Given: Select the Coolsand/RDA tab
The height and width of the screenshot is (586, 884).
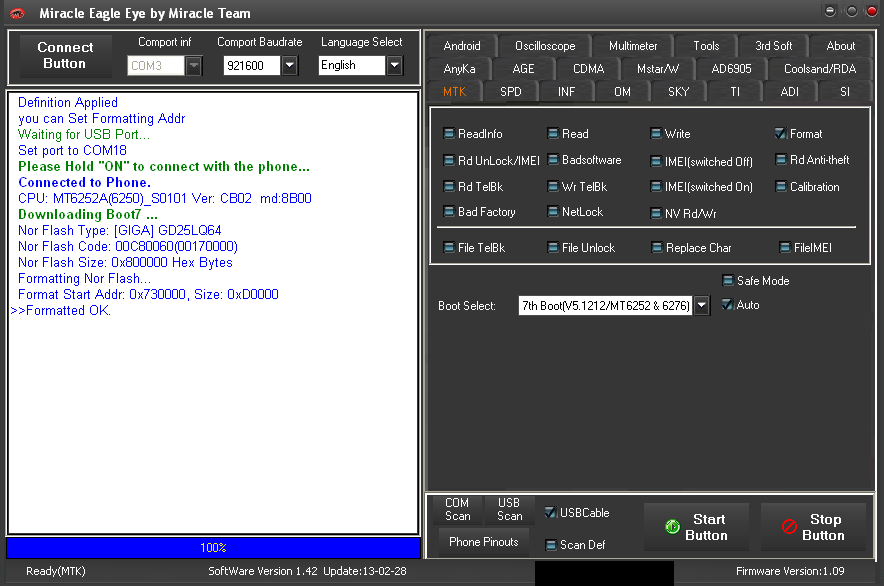Looking at the screenshot, I should [820, 69].
